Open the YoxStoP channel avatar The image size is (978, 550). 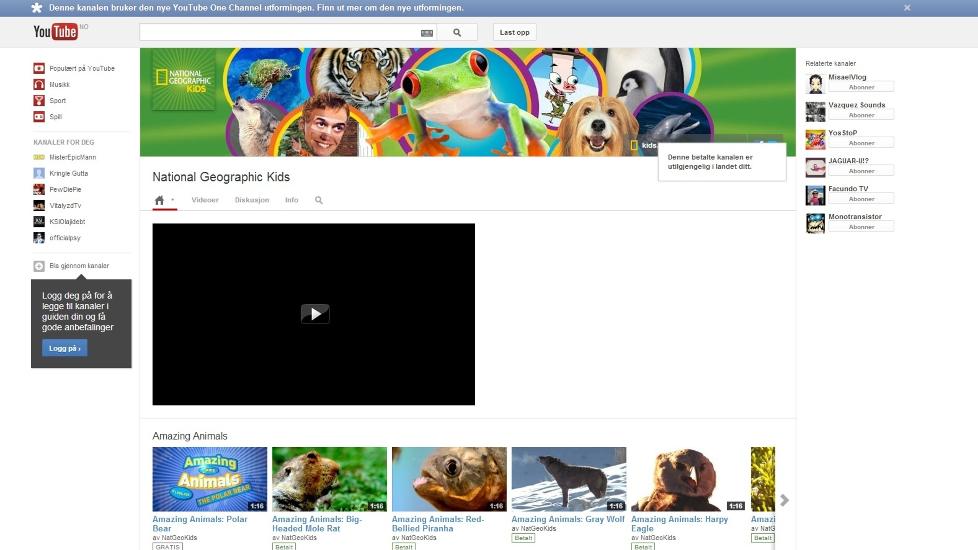pyautogui.click(x=815, y=140)
